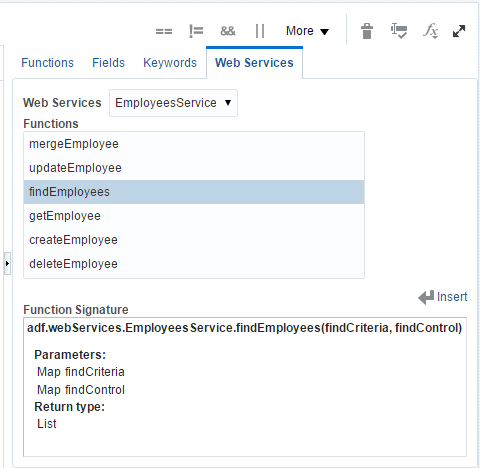Insert the logical OR (||) operator
The image size is (480, 468).
point(260,31)
